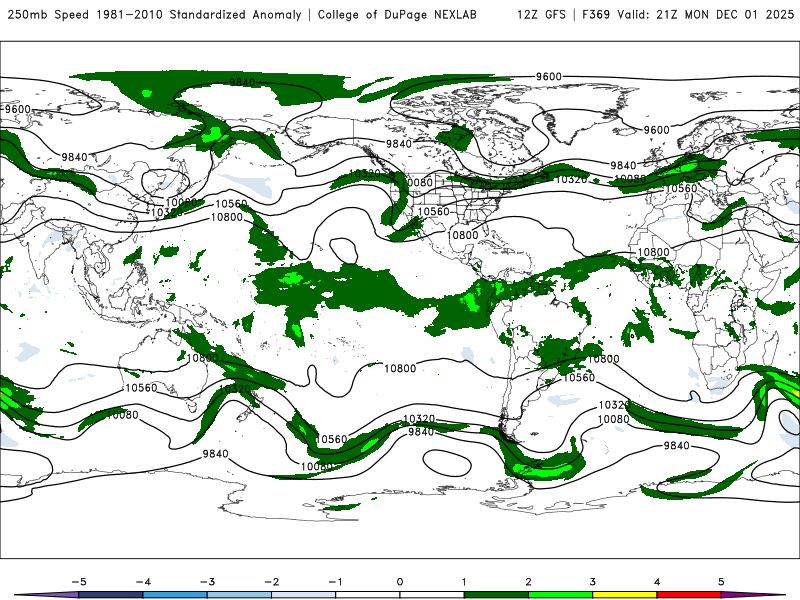Click the dark green 1 to 2 color bar segment

496,595
